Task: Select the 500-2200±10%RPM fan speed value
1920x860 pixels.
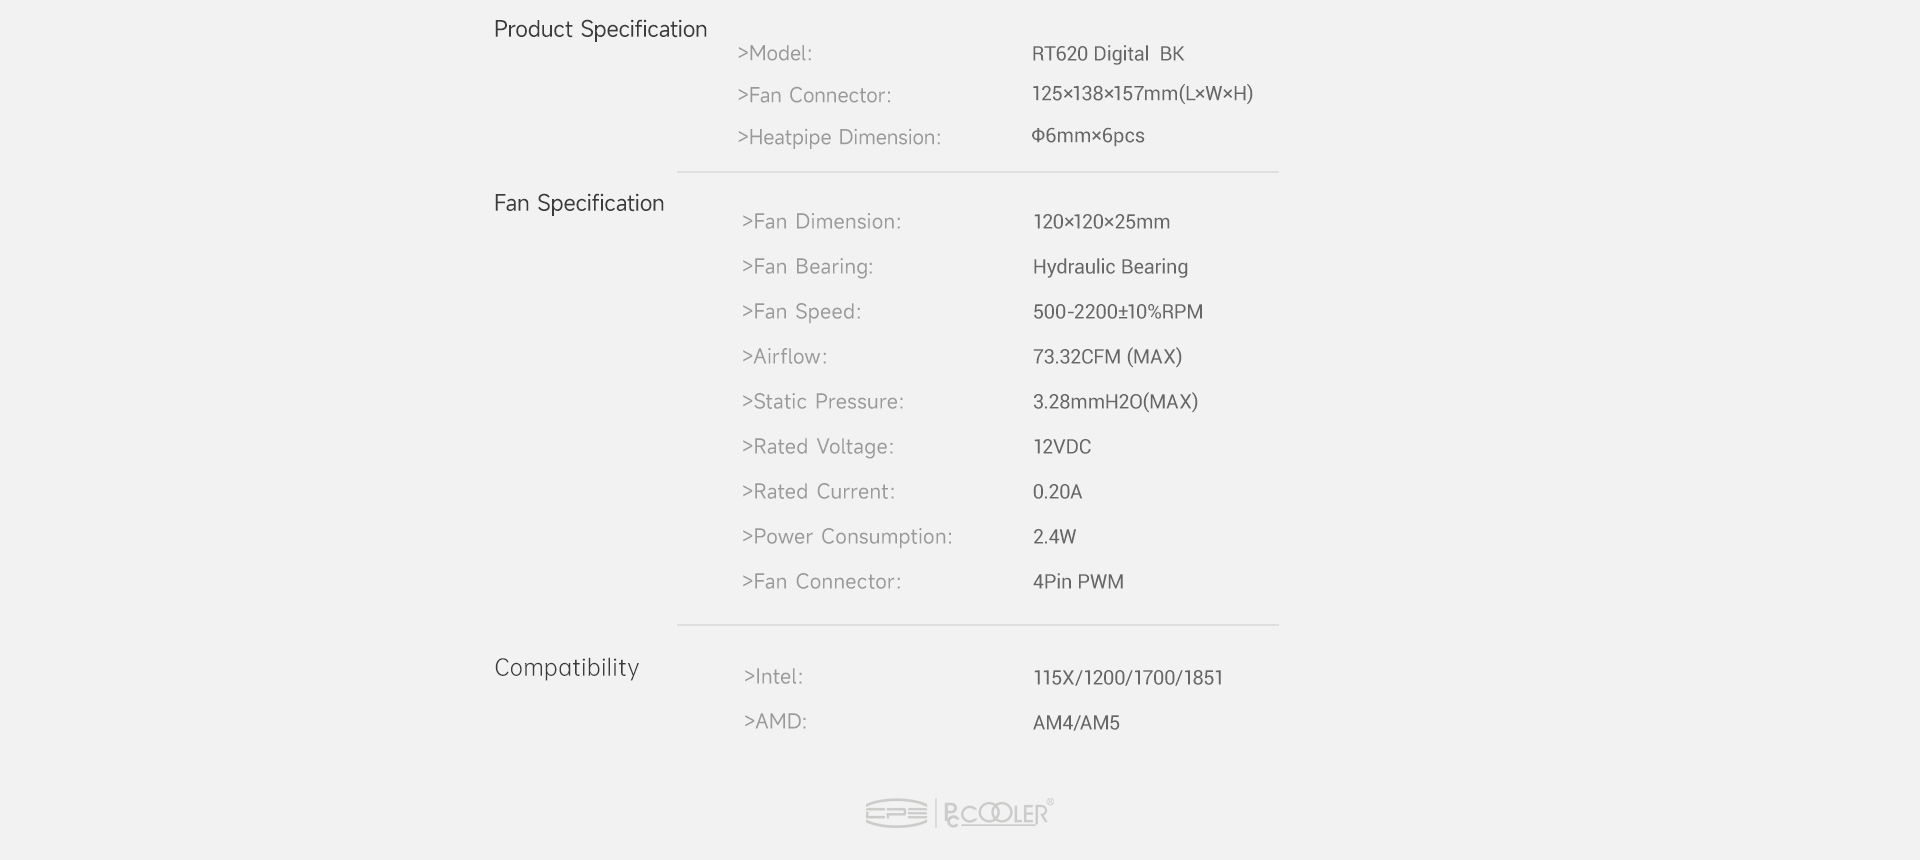Action: tap(1117, 312)
